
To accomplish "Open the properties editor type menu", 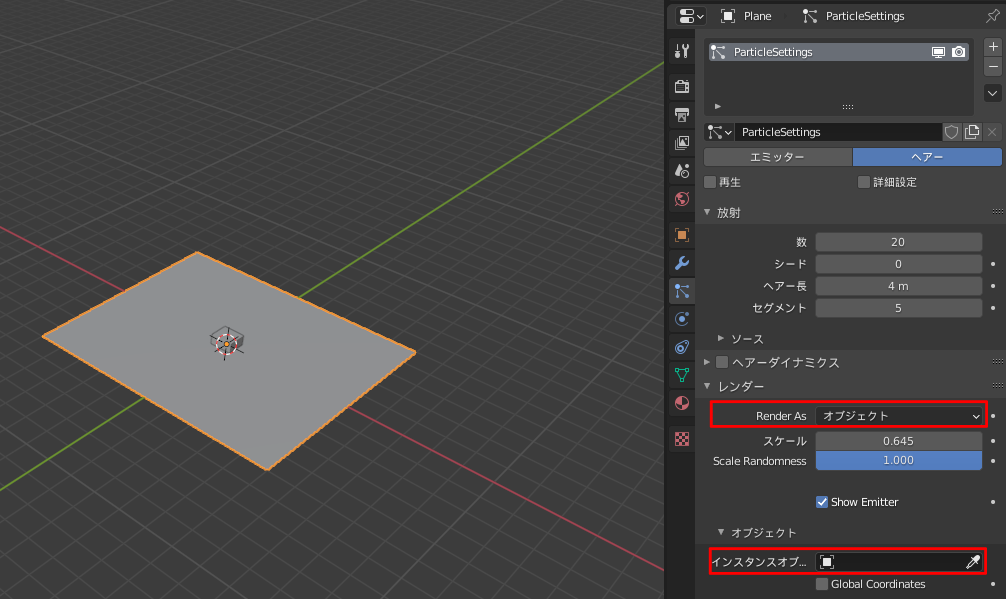I will [x=691, y=16].
